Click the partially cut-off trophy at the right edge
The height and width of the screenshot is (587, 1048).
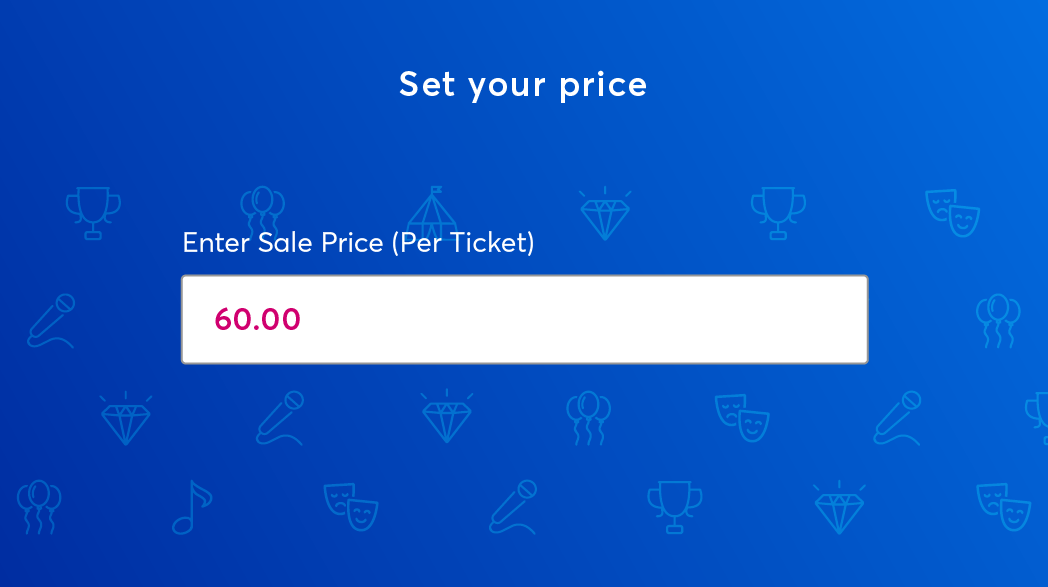point(1037,419)
